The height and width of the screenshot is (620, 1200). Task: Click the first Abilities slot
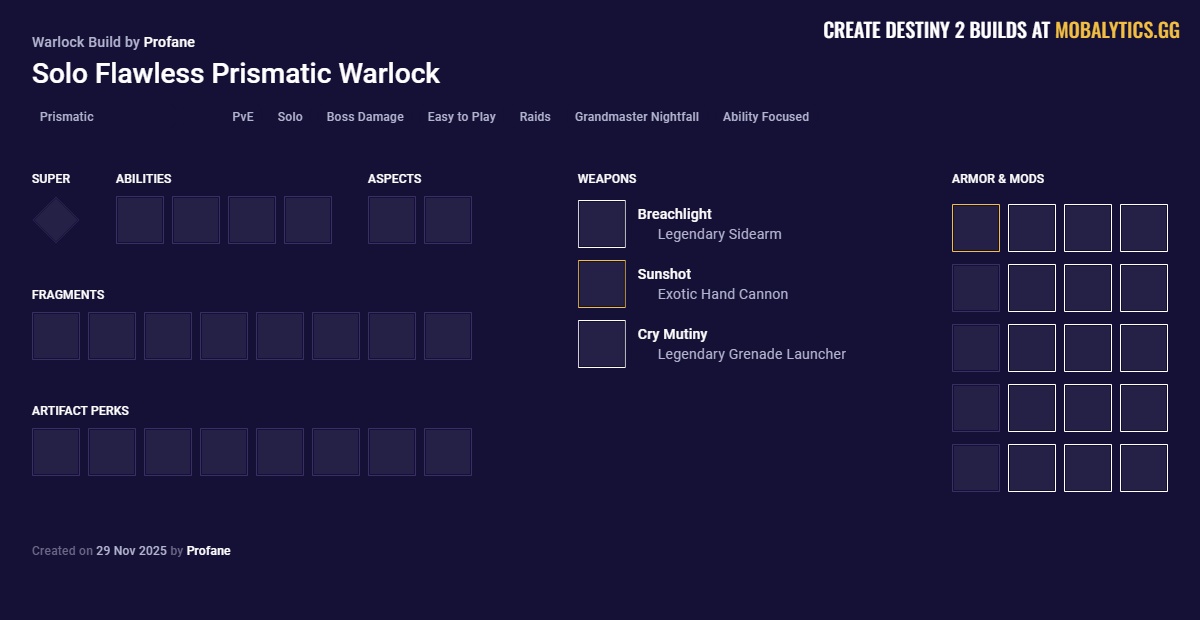coord(140,220)
